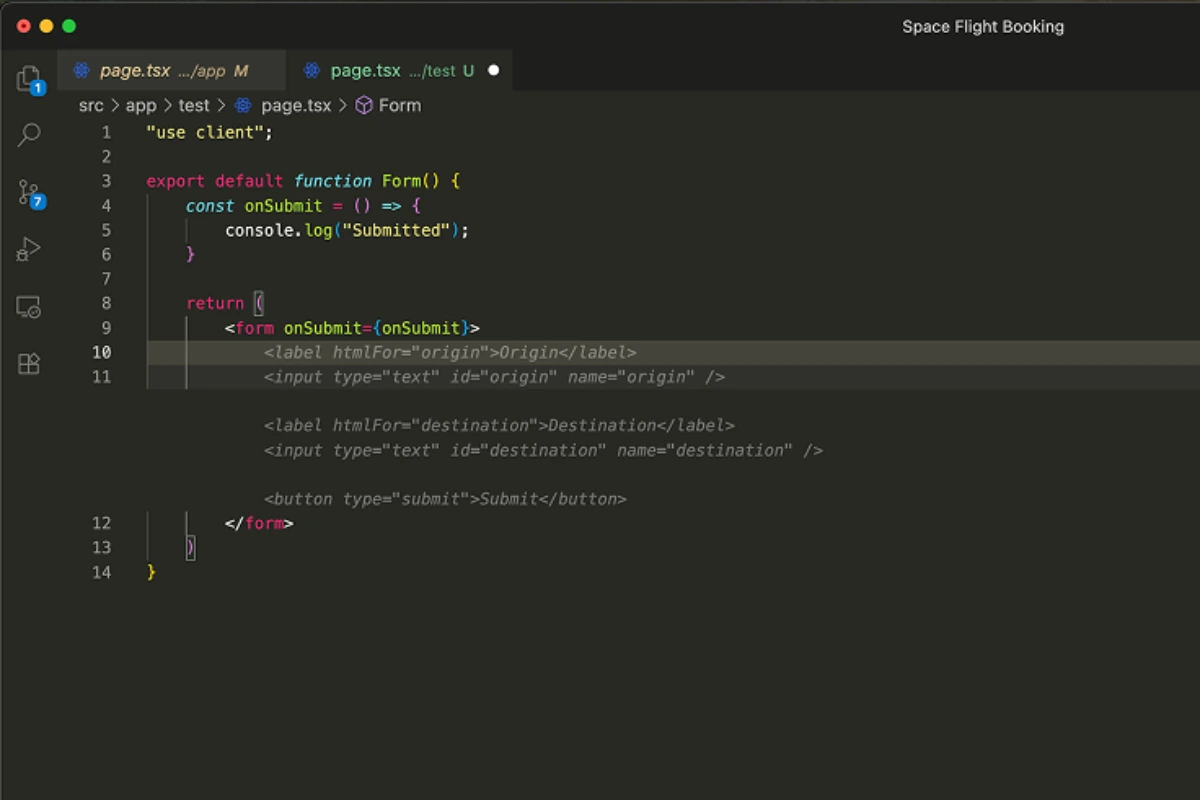The image size is (1200, 800).
Task: Switch to page.tsx .../test tab
Action: click(400, 71)
